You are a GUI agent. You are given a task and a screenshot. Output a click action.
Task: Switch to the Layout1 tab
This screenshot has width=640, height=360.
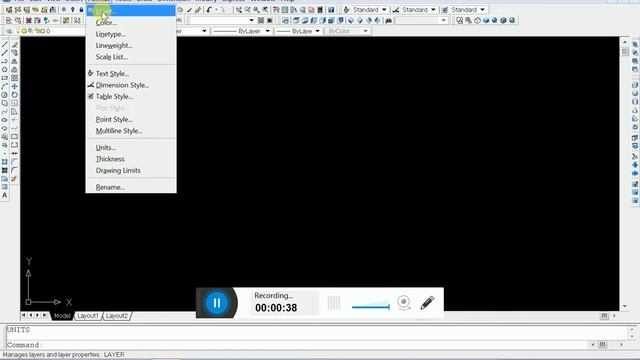[88, 316]
